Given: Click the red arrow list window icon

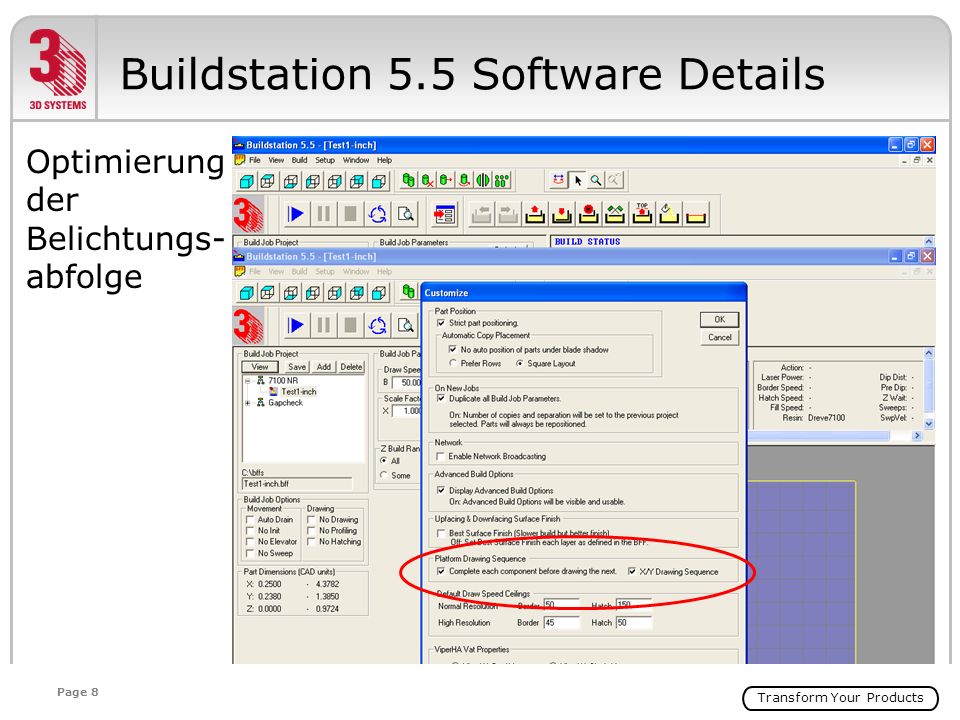Looking at the screenshot, I should tap(444, 214).
